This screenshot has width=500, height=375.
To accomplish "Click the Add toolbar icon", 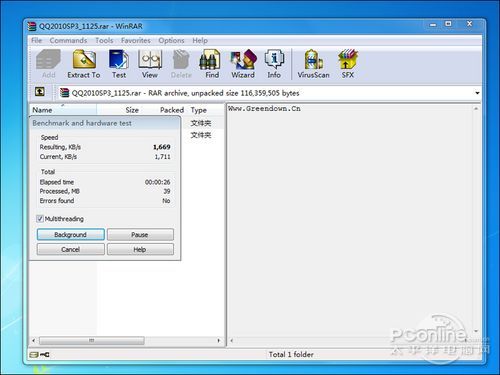I will [x=48, y=64].
